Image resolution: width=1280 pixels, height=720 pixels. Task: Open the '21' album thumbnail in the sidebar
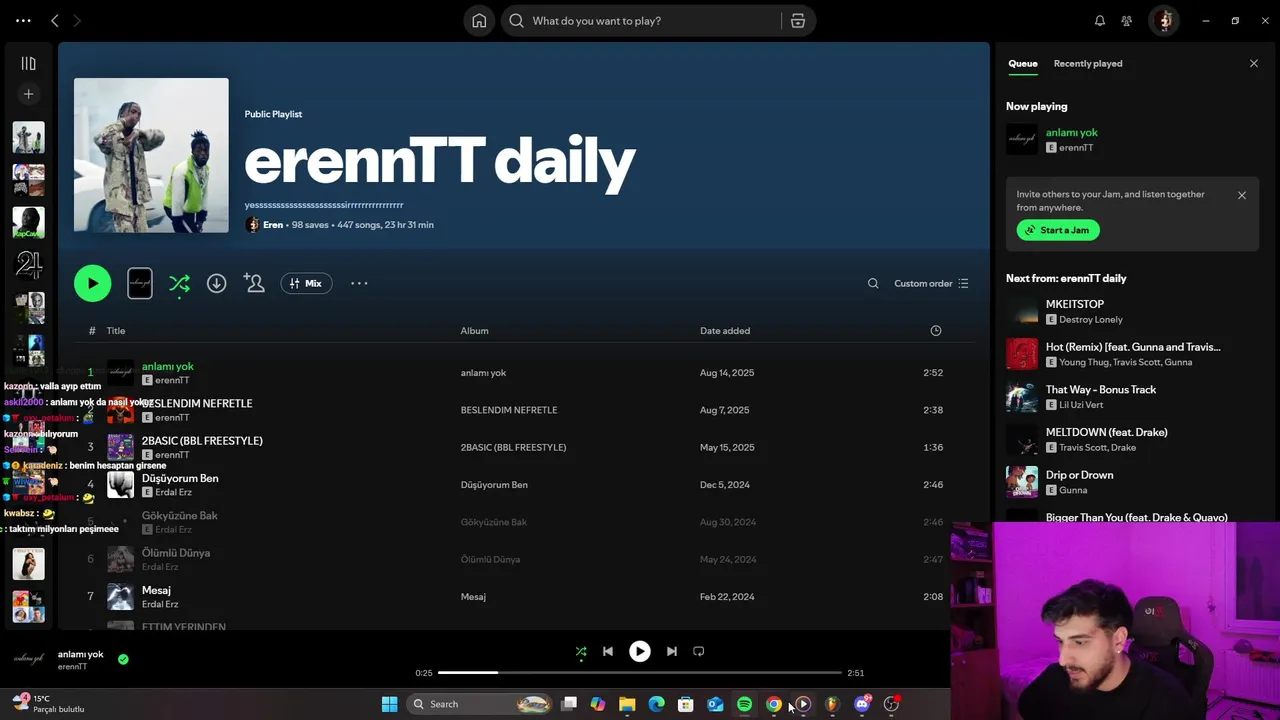tap(28, 265)
